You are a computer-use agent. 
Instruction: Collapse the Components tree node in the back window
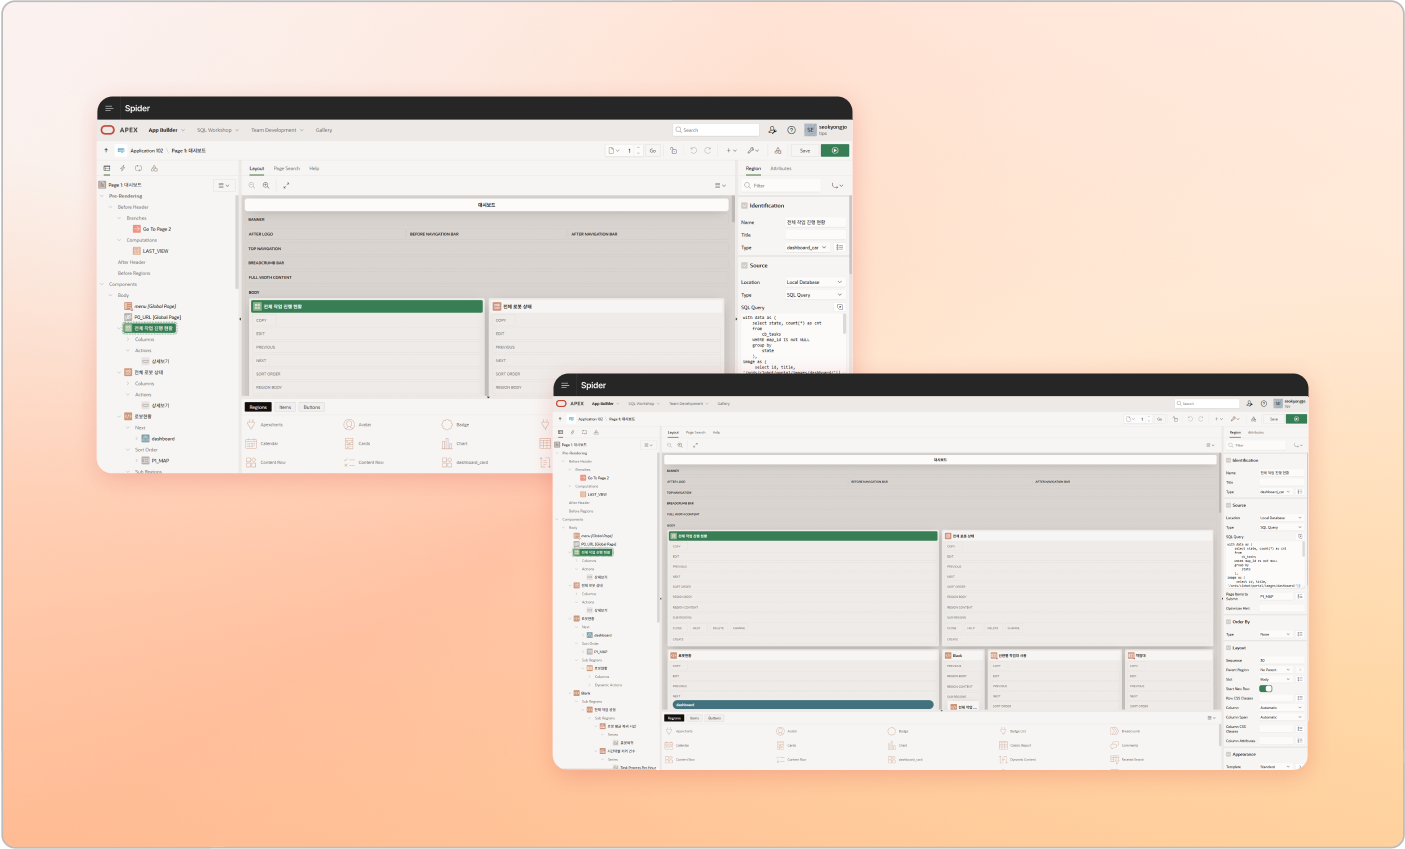tap(103, 284)
